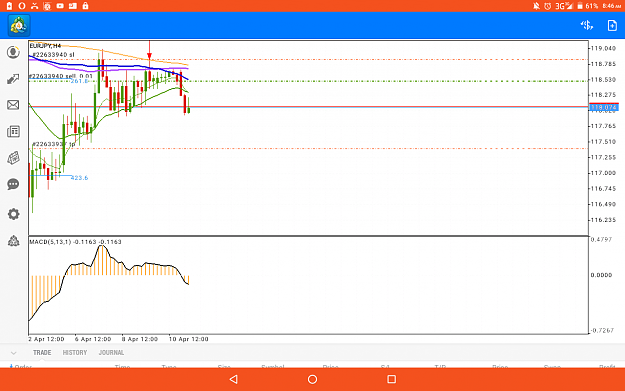This screenshot has width=625, height=391.
Task: Open the mailbox envelope icon
Action: click(13, 105)
